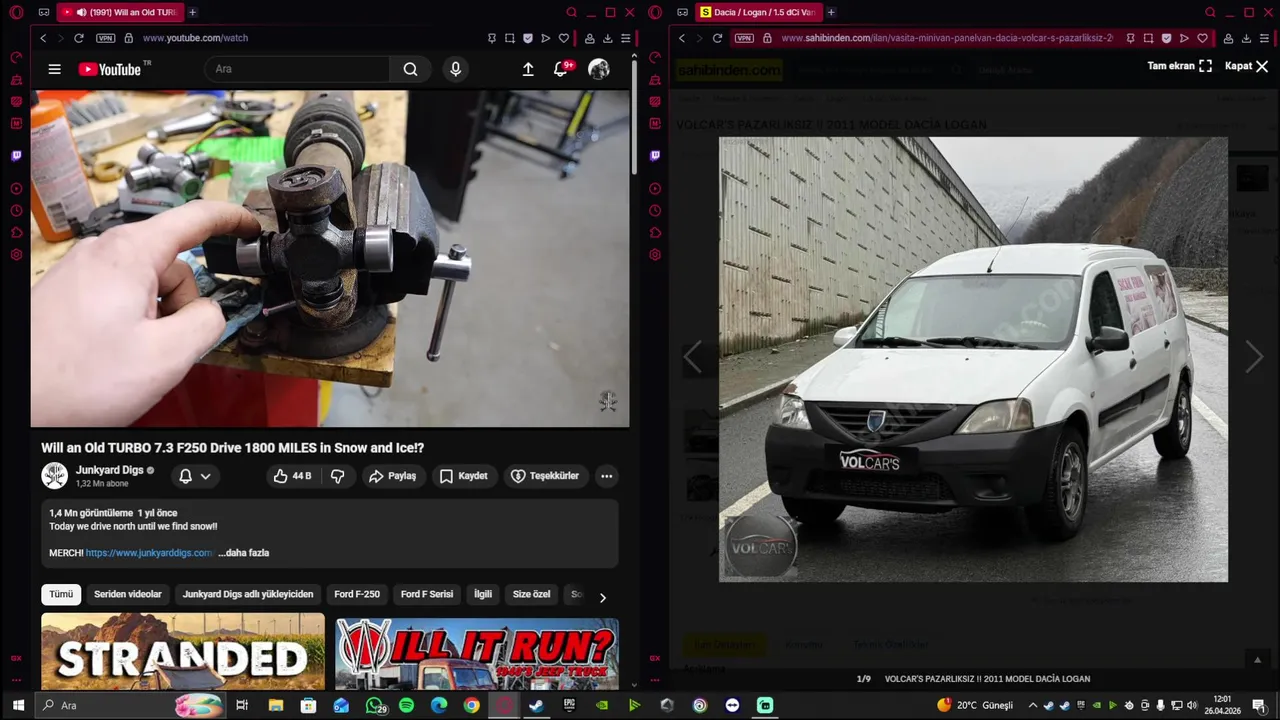Screen dimensions: 1280x720
Task: Open easy setup menu in YouTube window
Action: point(625,38)
